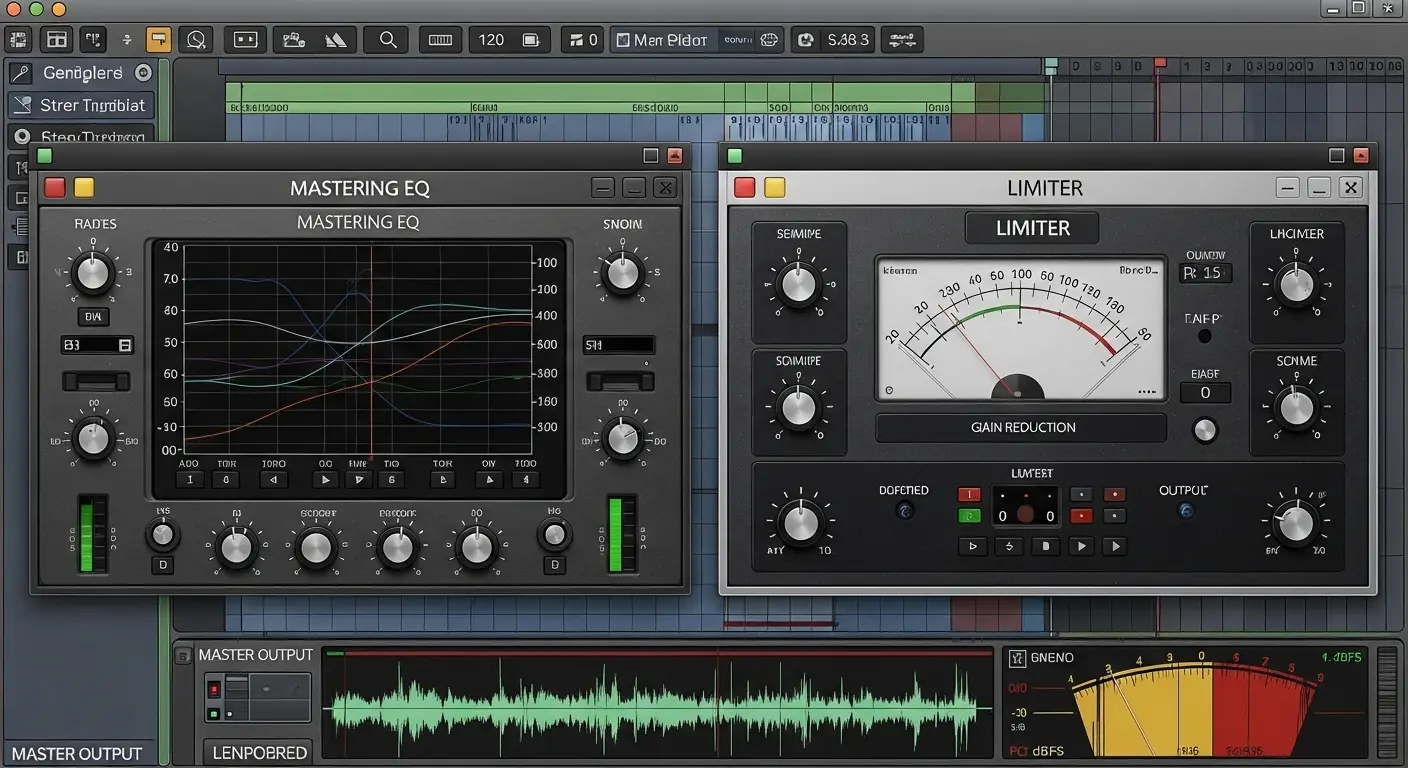Open the S.36 3 field in top toolbar
Image resolution: width=1408 pixels, height=768 pixels.
833,40
